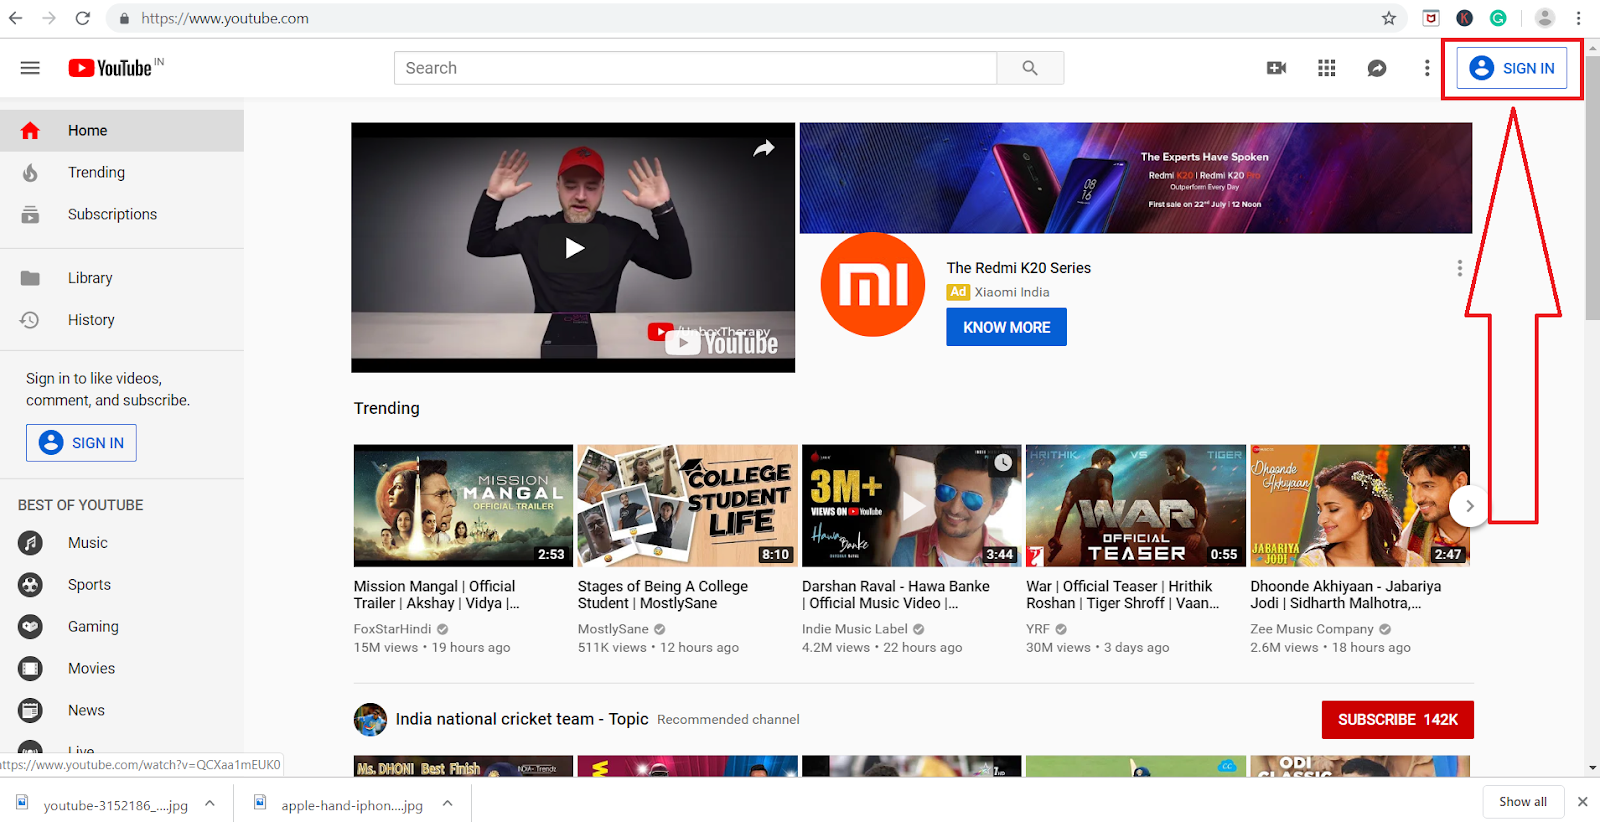Open the hamburger guide menu
The image size is (1600, 827).
30,68
